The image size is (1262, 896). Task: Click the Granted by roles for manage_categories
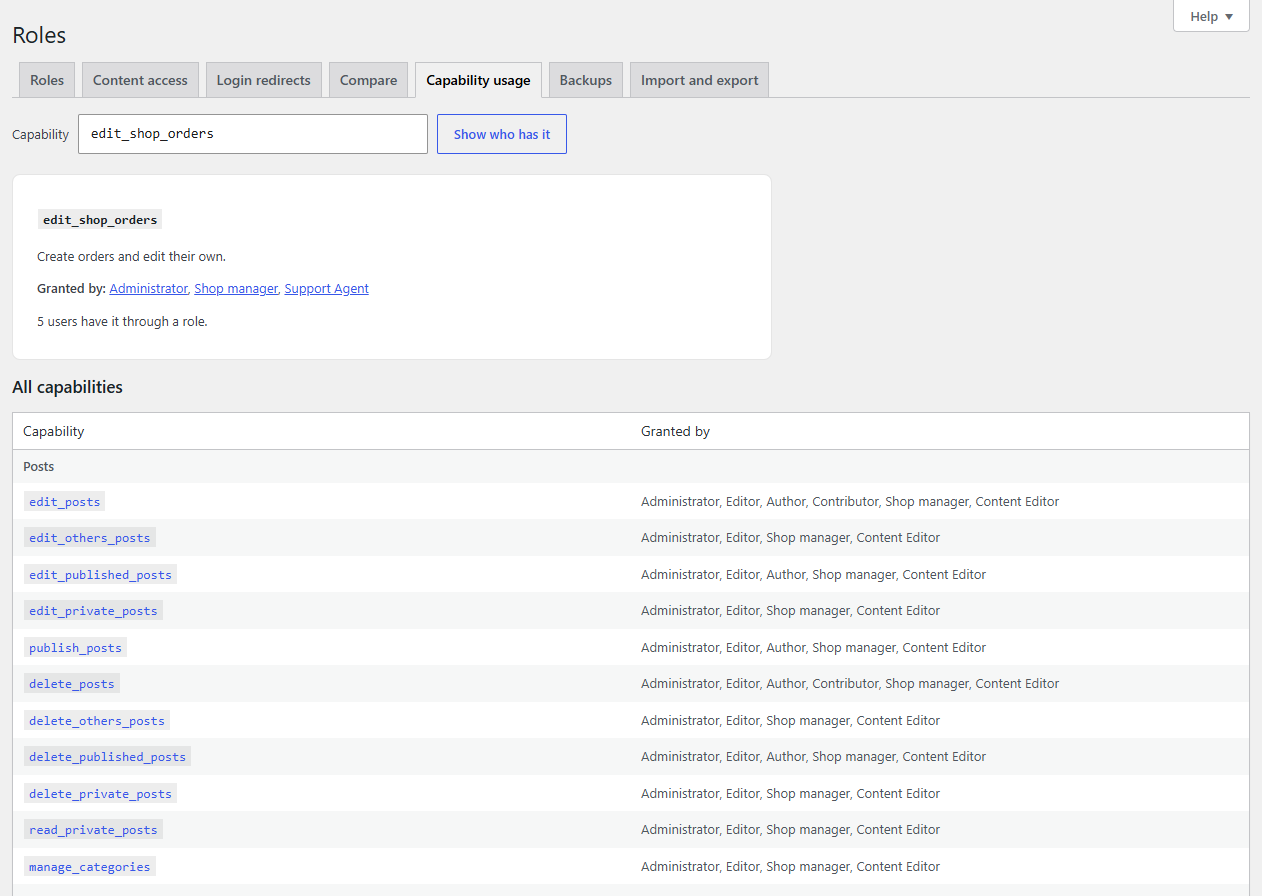[x=790, y=866]
